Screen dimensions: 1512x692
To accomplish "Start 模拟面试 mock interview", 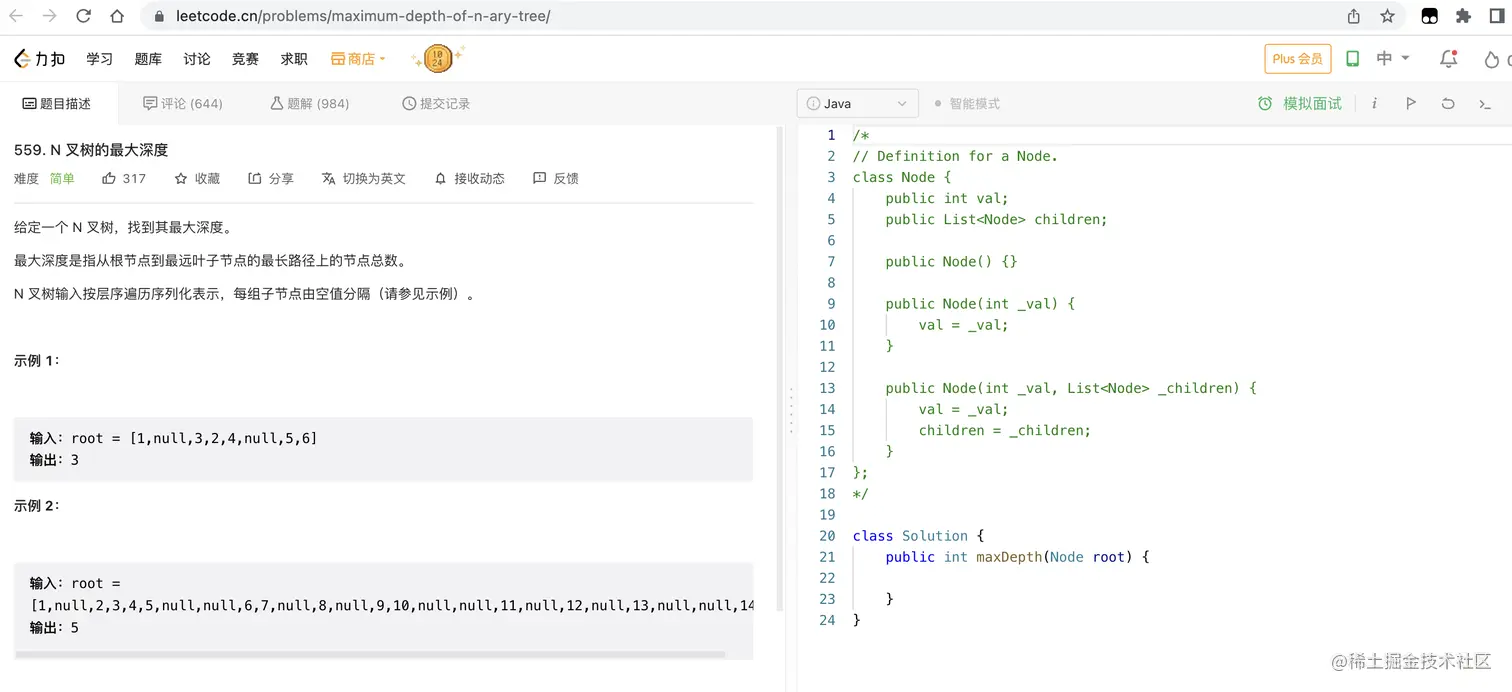I will click(x=1300, y=104).
